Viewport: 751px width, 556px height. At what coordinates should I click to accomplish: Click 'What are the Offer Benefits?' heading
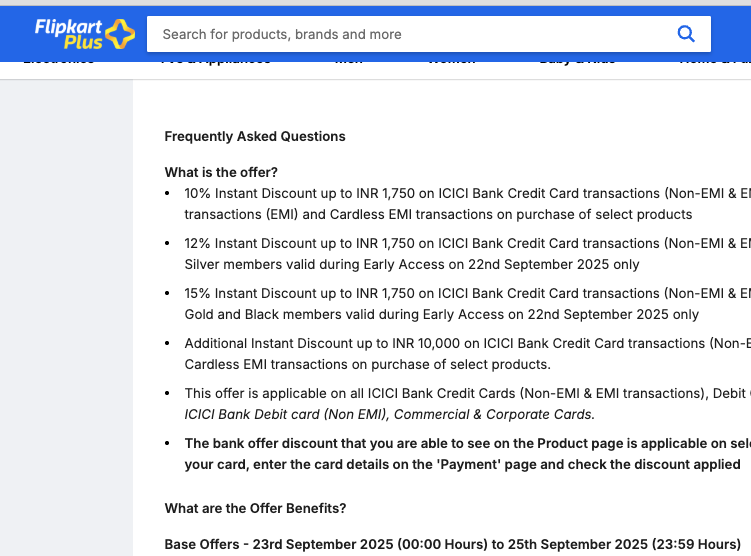coord(255,508)
